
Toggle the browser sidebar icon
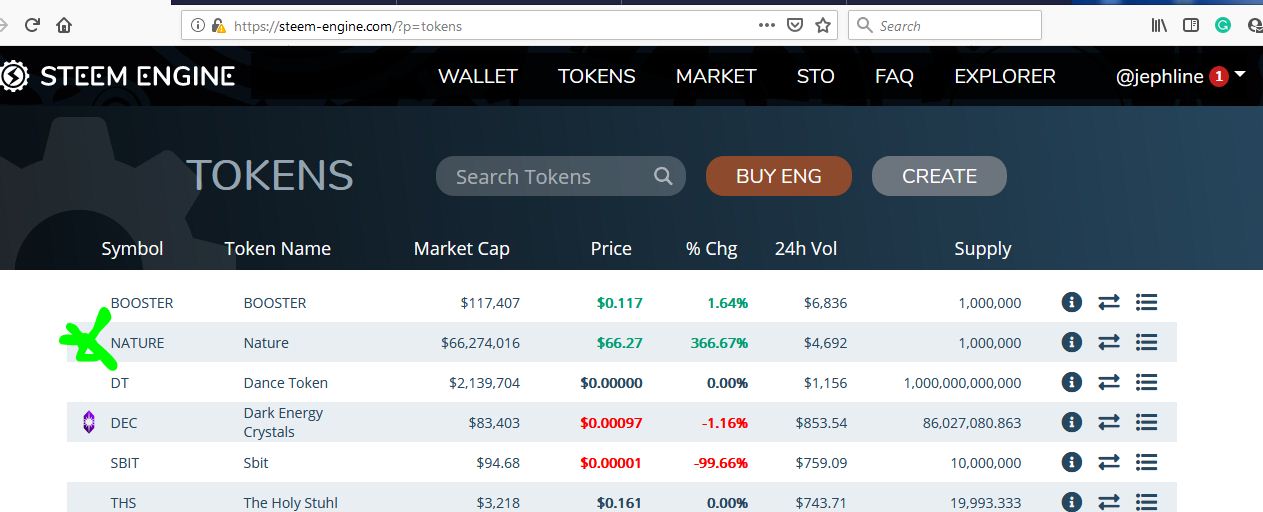click(x=1191, y=26)
